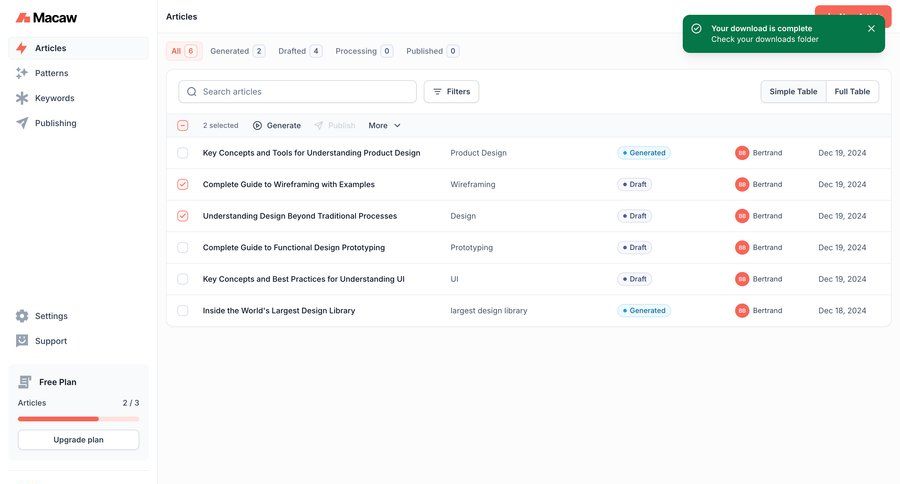Image resolution: width=900 pixels, height=484 pixels.
Task: Click Draft badge on Prototyping row
Action: [x=635, y=247]
